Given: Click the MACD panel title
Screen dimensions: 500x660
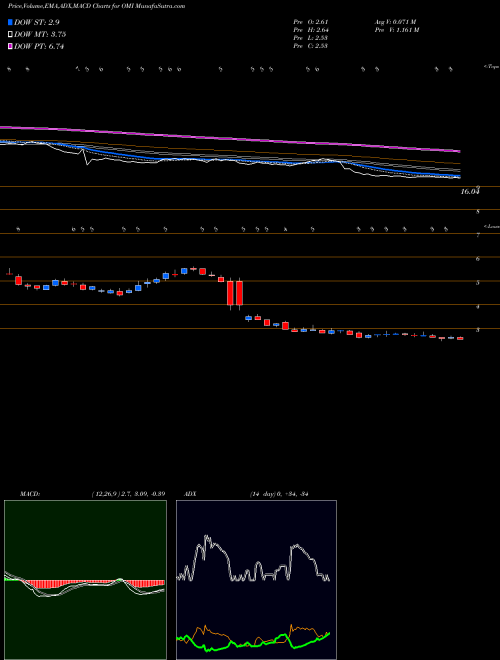Looking at the screenshot, I should 30,494.
